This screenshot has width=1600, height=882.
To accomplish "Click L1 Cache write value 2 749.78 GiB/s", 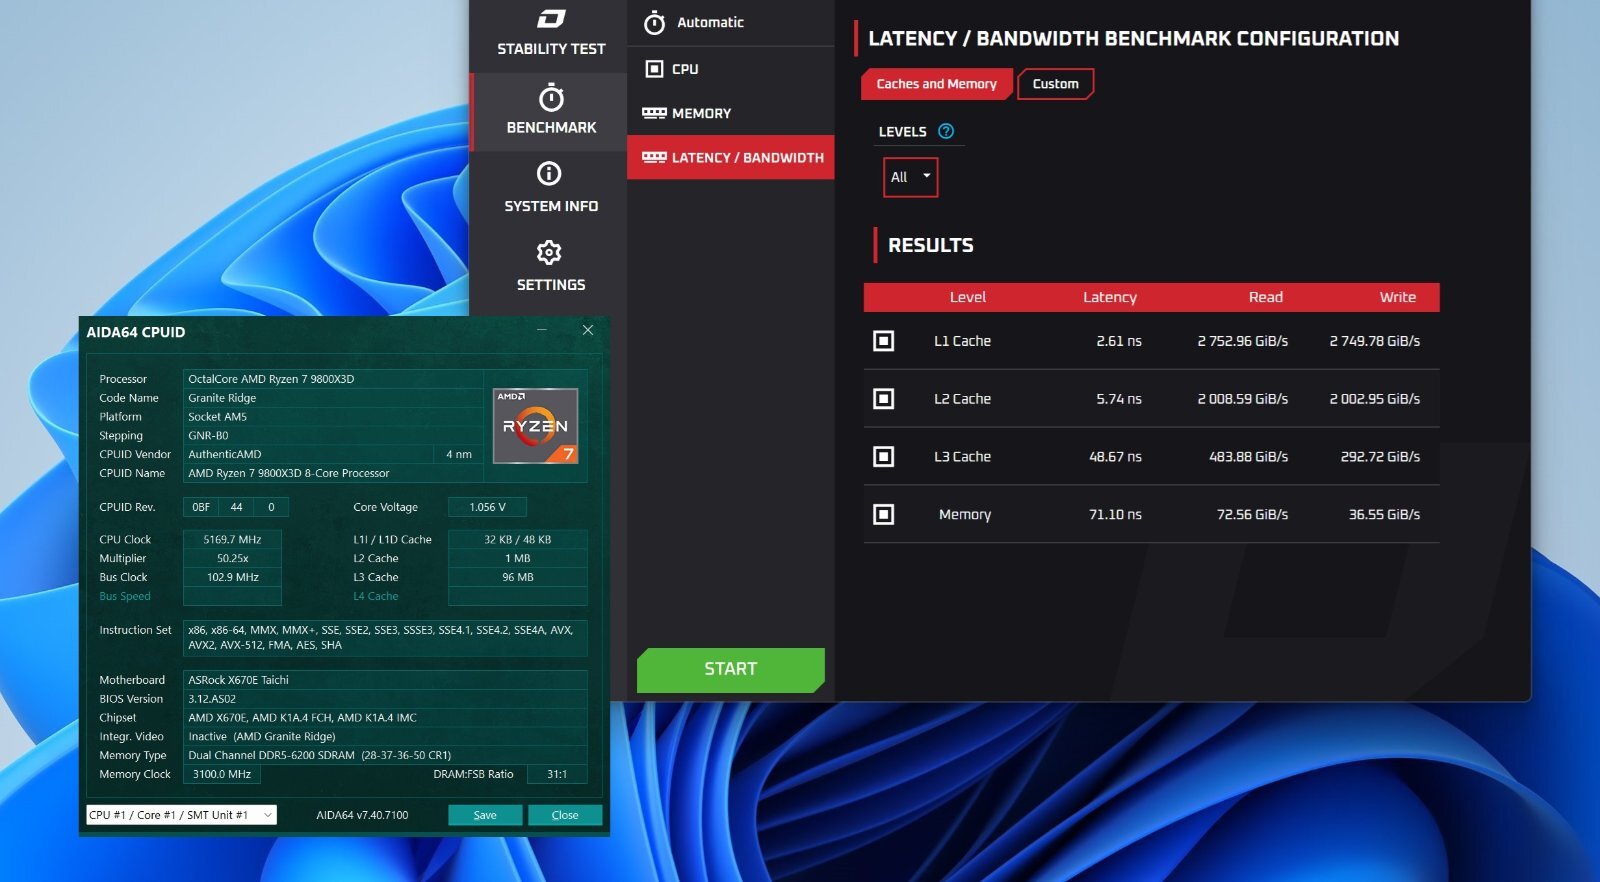I will pos(1375,341).
